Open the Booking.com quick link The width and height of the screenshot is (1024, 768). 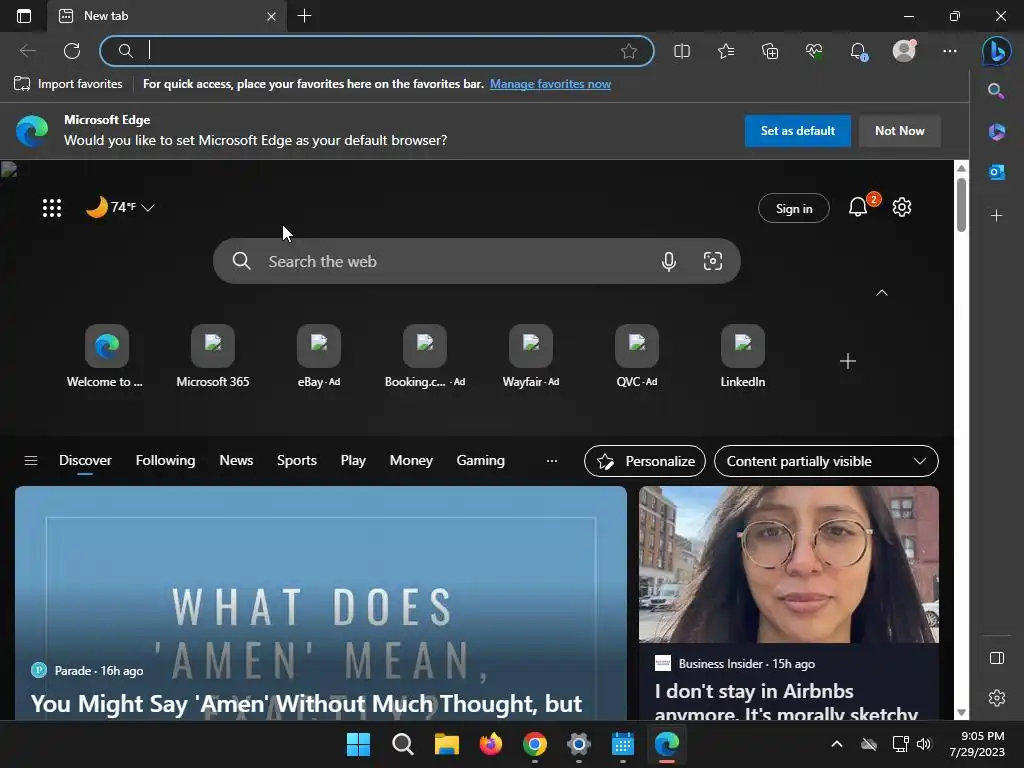coord(424,357)
